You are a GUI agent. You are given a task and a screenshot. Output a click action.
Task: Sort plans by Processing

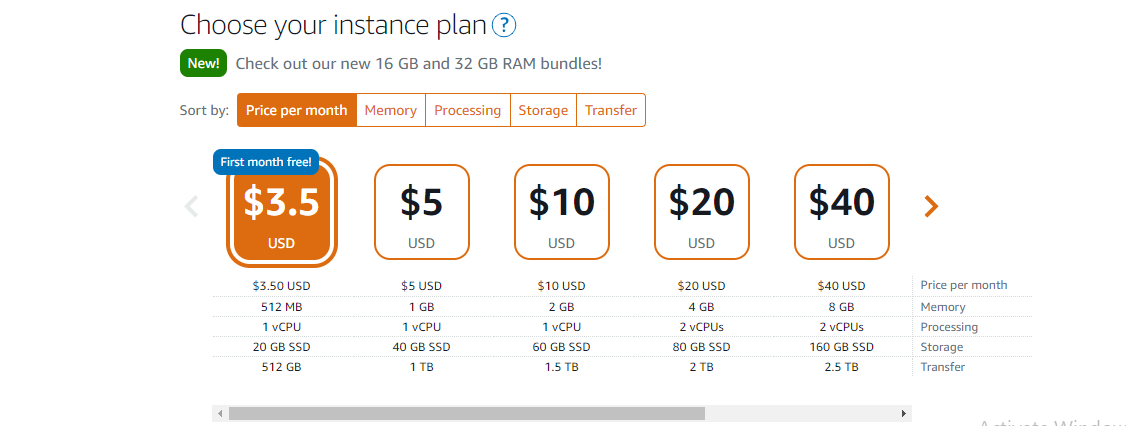pyautogui.click(x=467, y=110)
